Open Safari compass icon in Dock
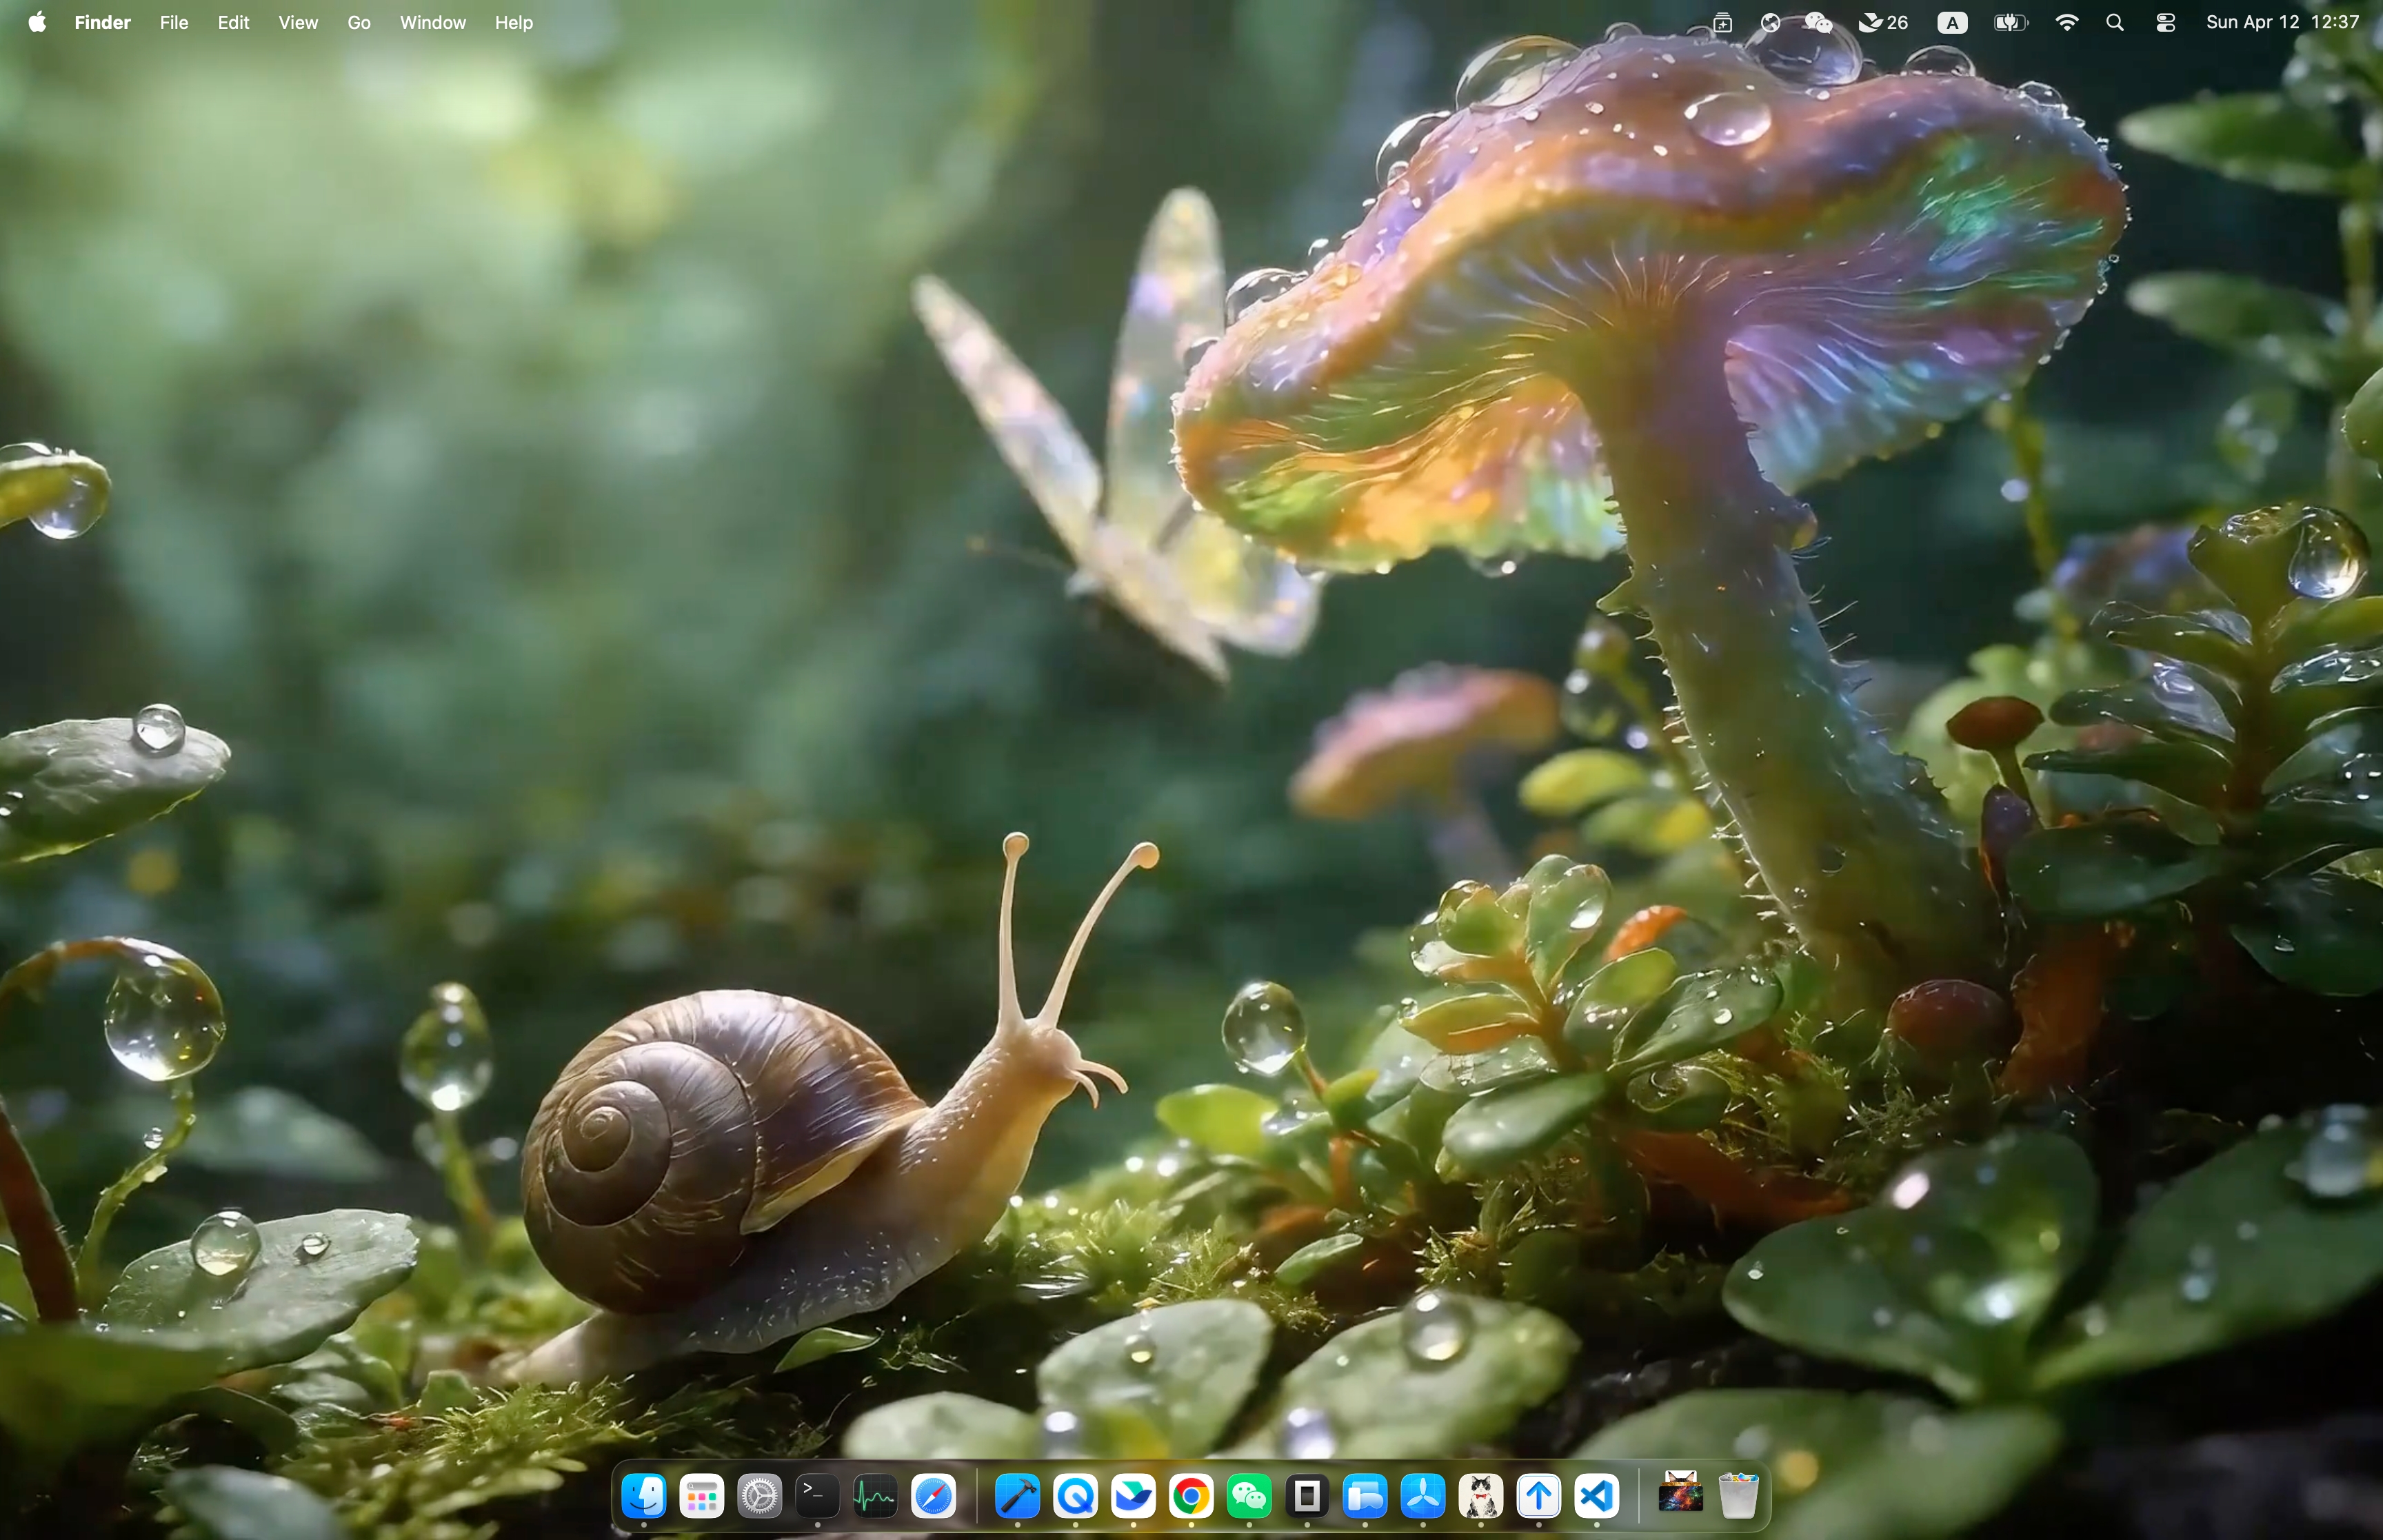The image size is (2383, 1540). [933, 1497]
